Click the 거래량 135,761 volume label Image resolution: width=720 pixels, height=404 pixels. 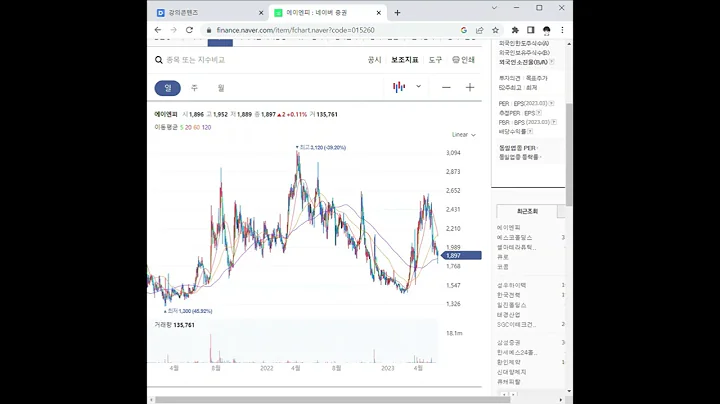(174, 325)
